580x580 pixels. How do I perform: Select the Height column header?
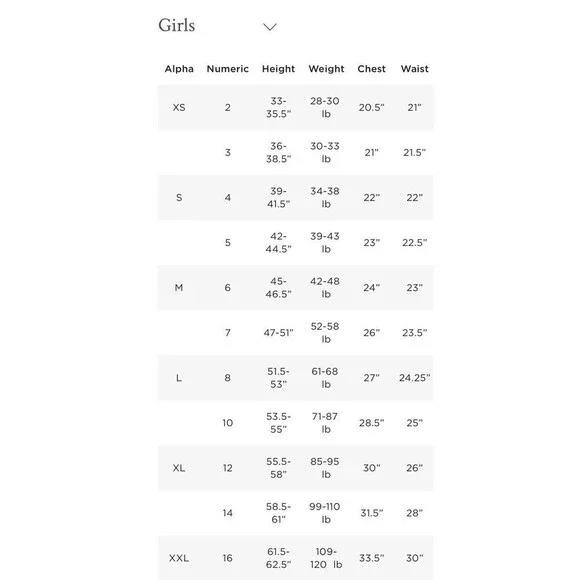[278, 69]
